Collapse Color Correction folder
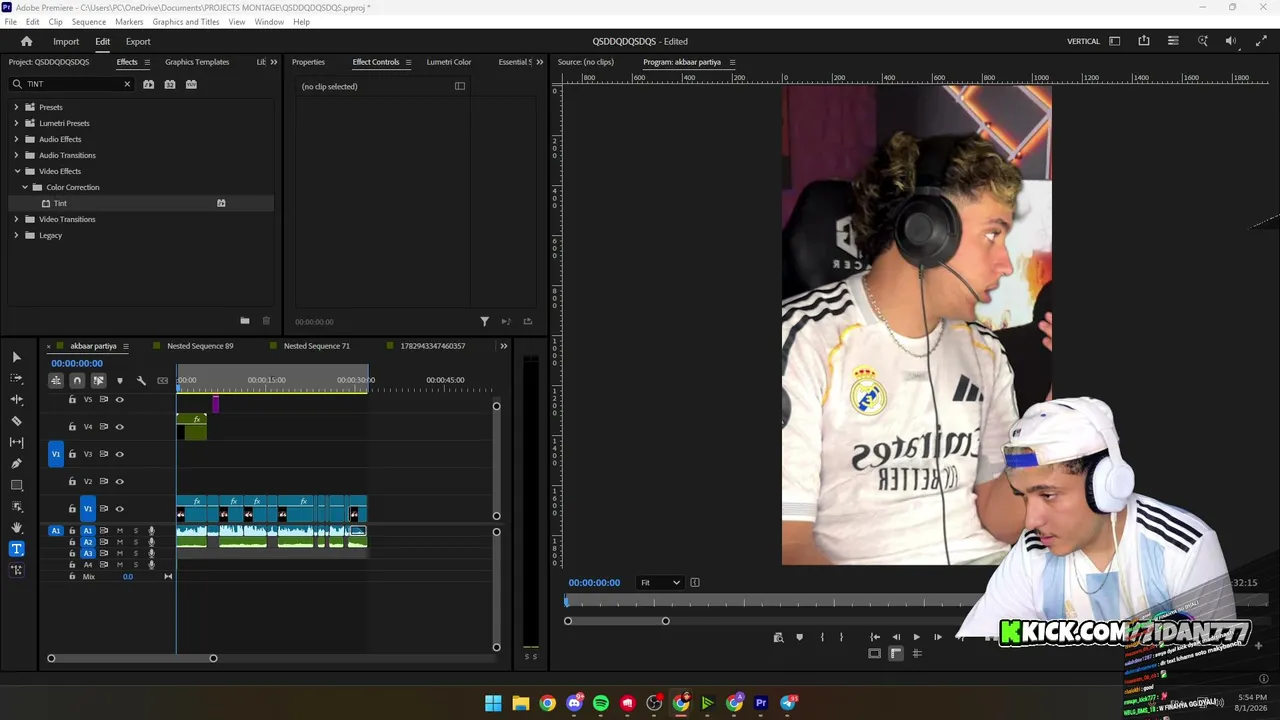 click(x=25, y=187)
